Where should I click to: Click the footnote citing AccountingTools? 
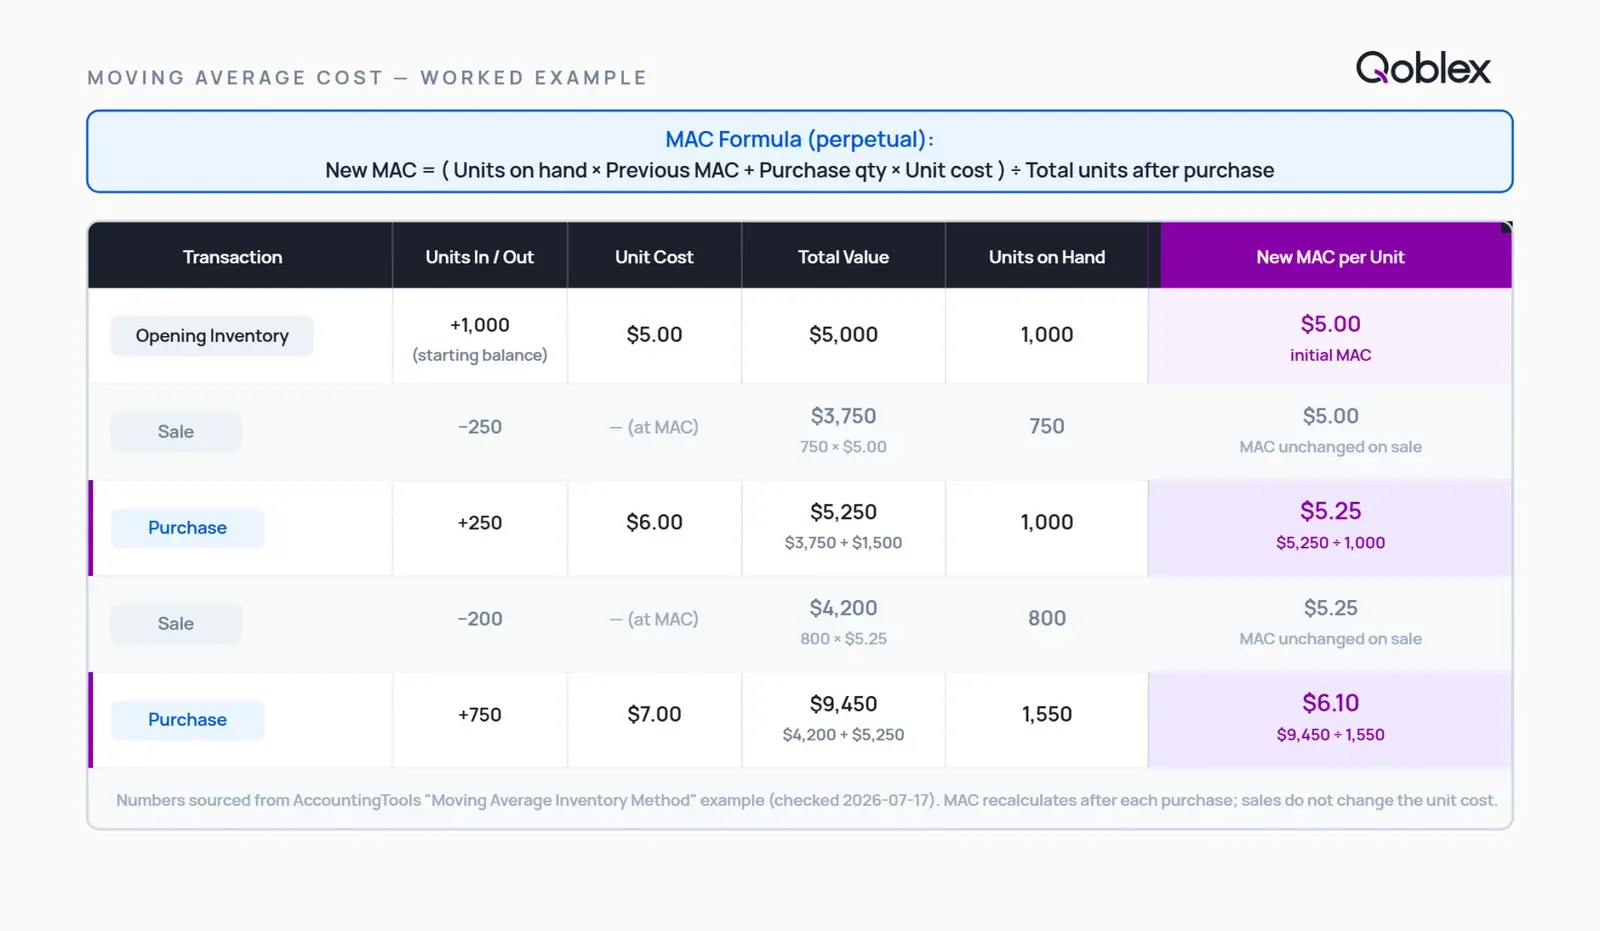click(x=806, y=800)
